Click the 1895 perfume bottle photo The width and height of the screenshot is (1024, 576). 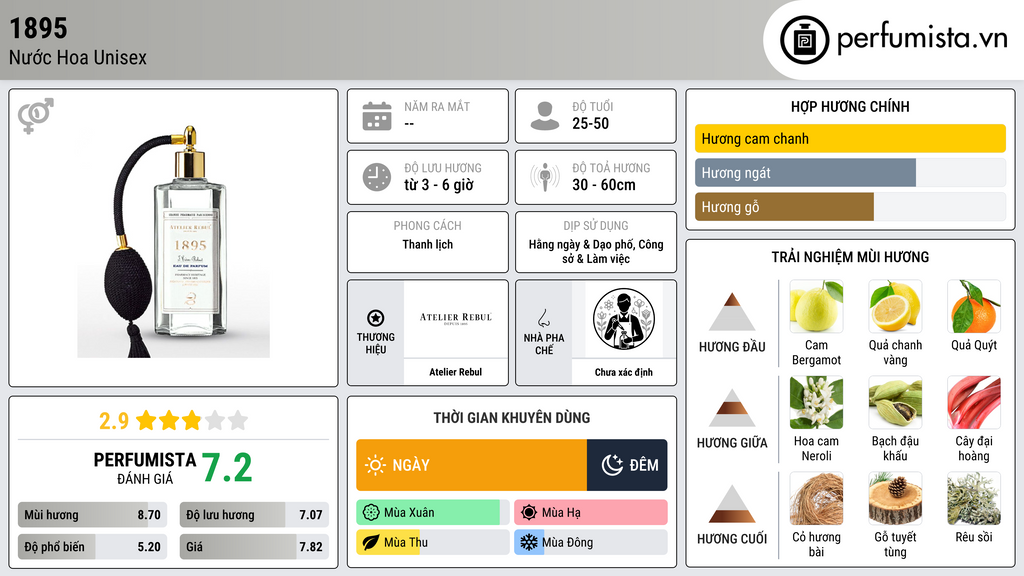click(x=173, y=240)
